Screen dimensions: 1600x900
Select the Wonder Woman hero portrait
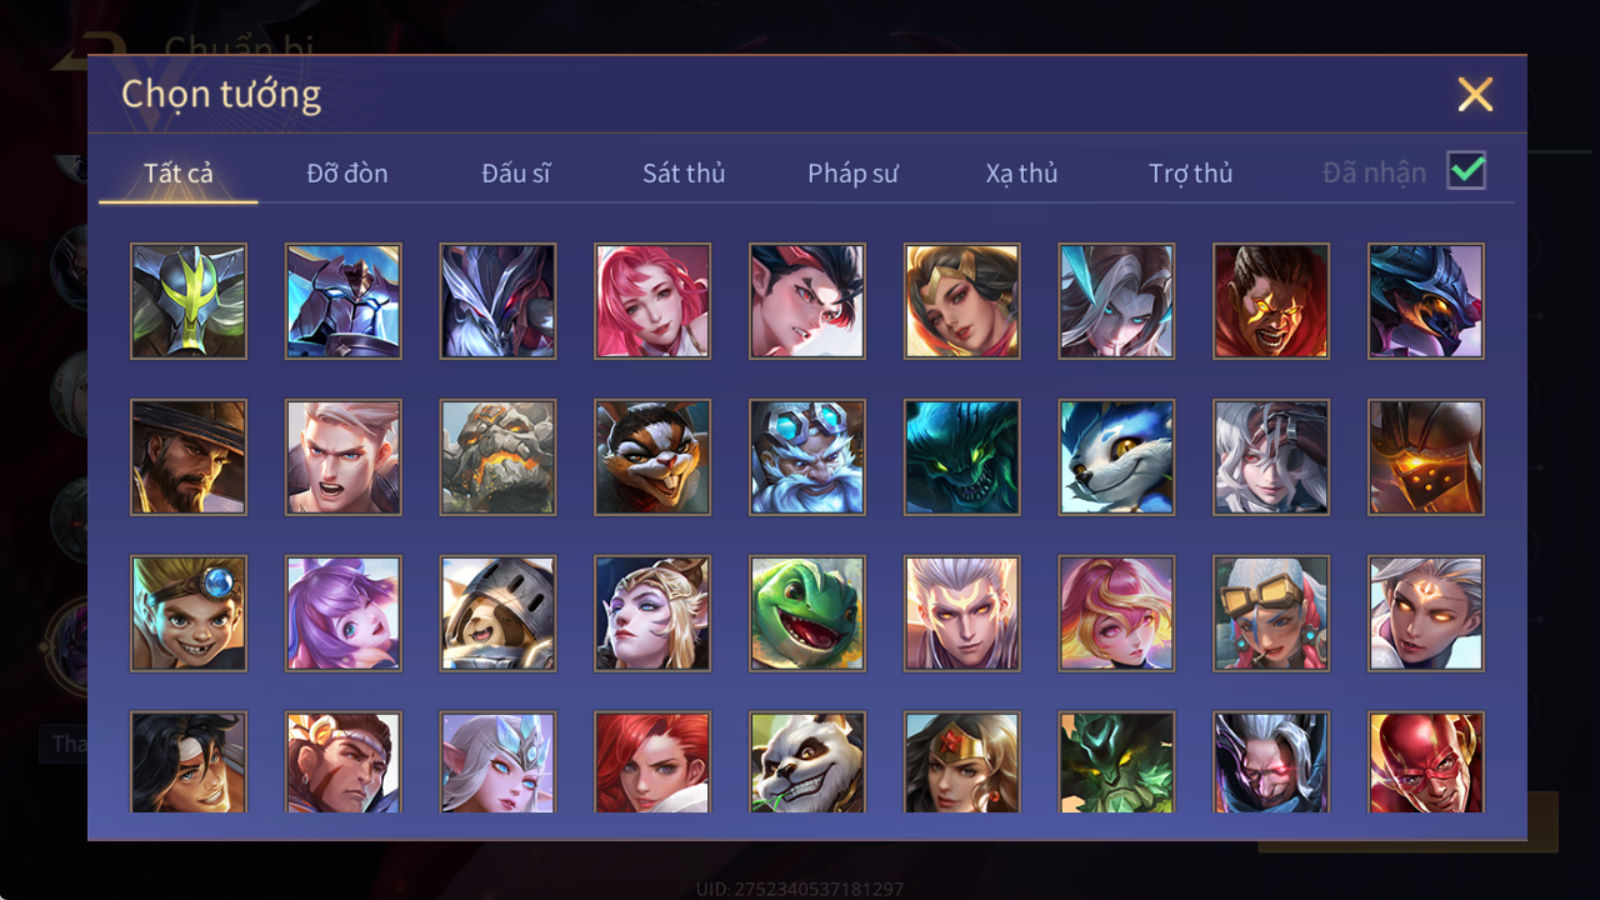(962, 762)
